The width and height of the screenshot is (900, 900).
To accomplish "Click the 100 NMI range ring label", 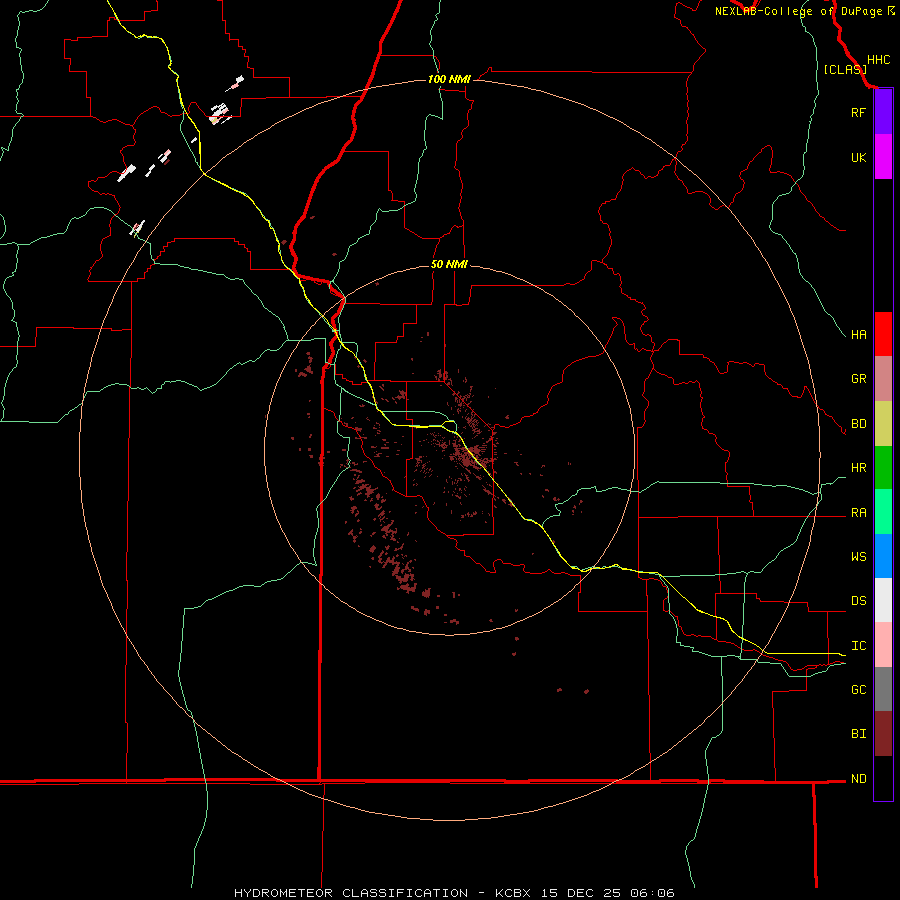I will [449, 79].
